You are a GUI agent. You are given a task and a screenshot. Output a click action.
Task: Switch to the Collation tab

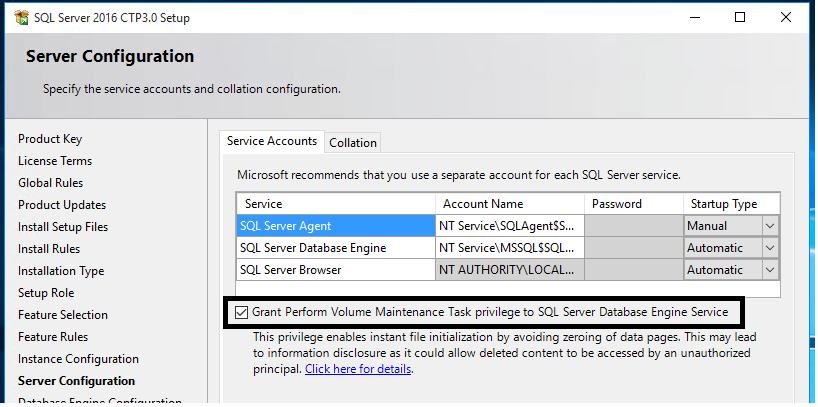click(x=352, y=143)
